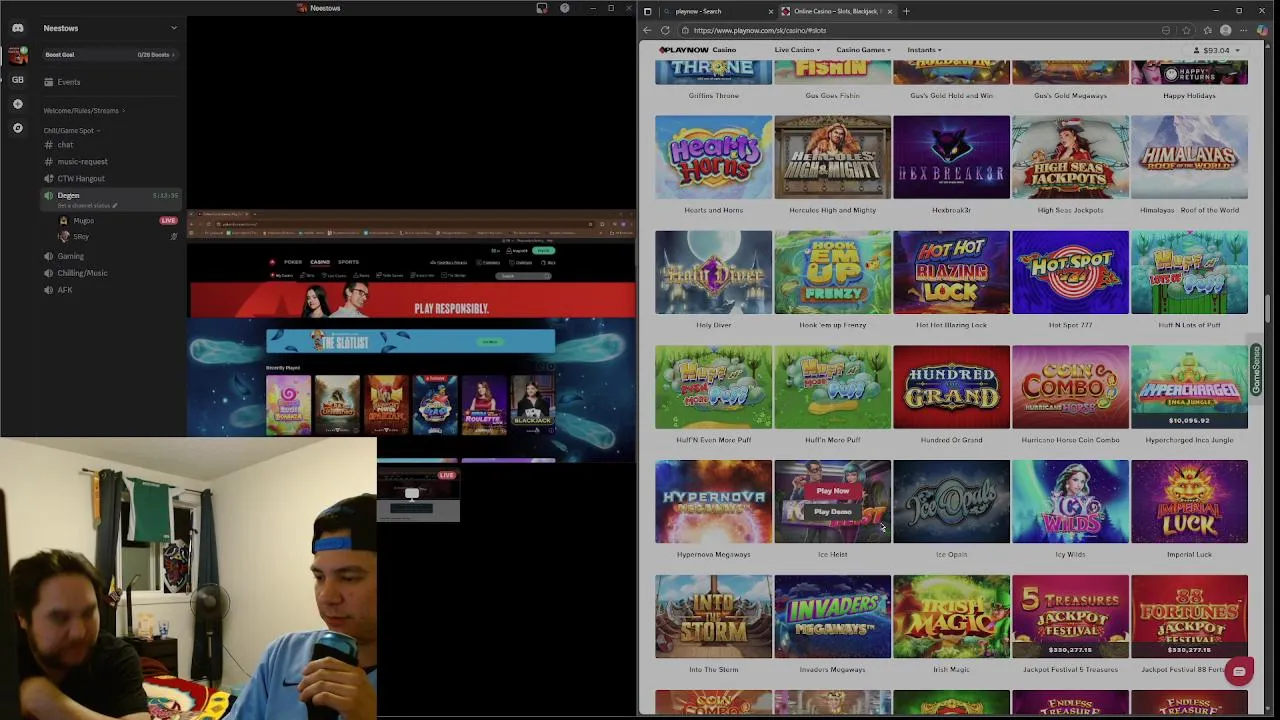This screenshot has height=720, width=1280.
Task: Select the Neestows server icon in Discord
Action: pyautogui.click(x=17, y=55)
